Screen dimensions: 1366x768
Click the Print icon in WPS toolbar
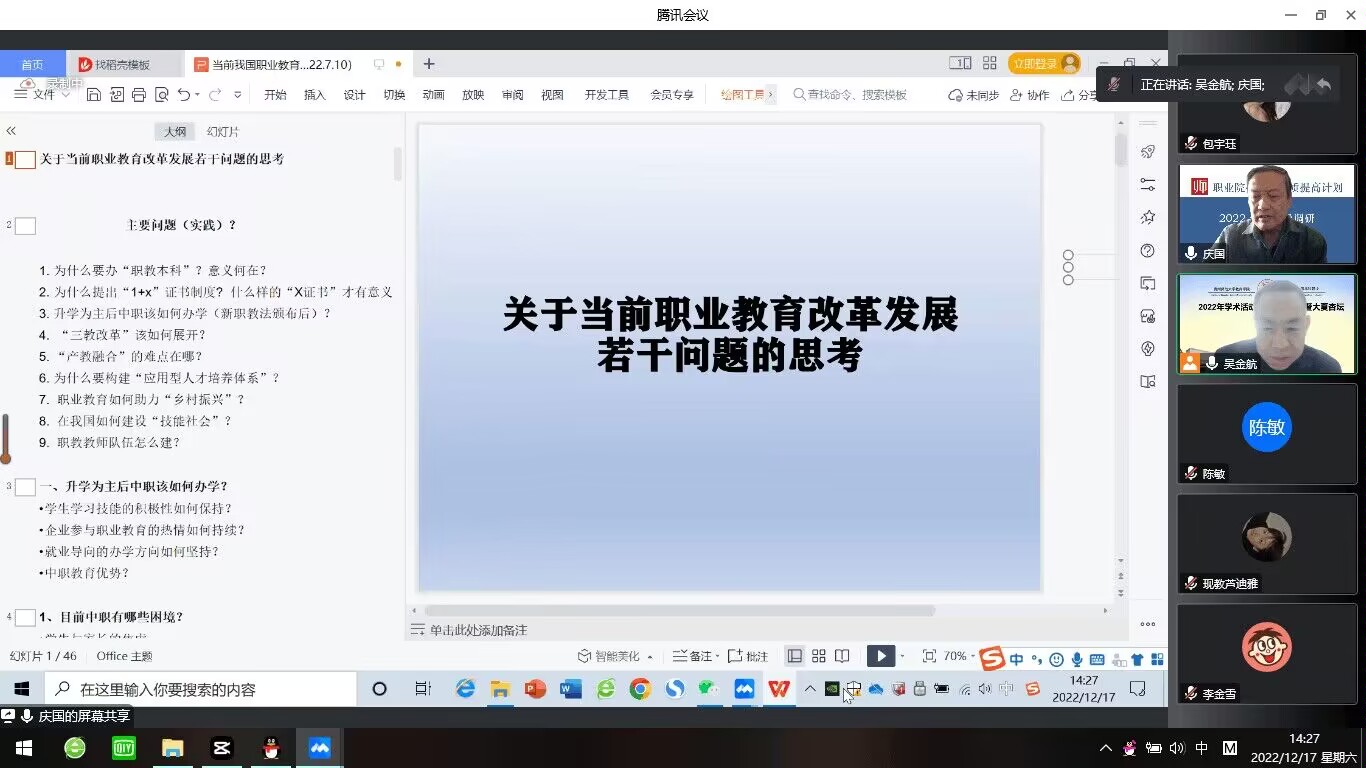point(139,95)
